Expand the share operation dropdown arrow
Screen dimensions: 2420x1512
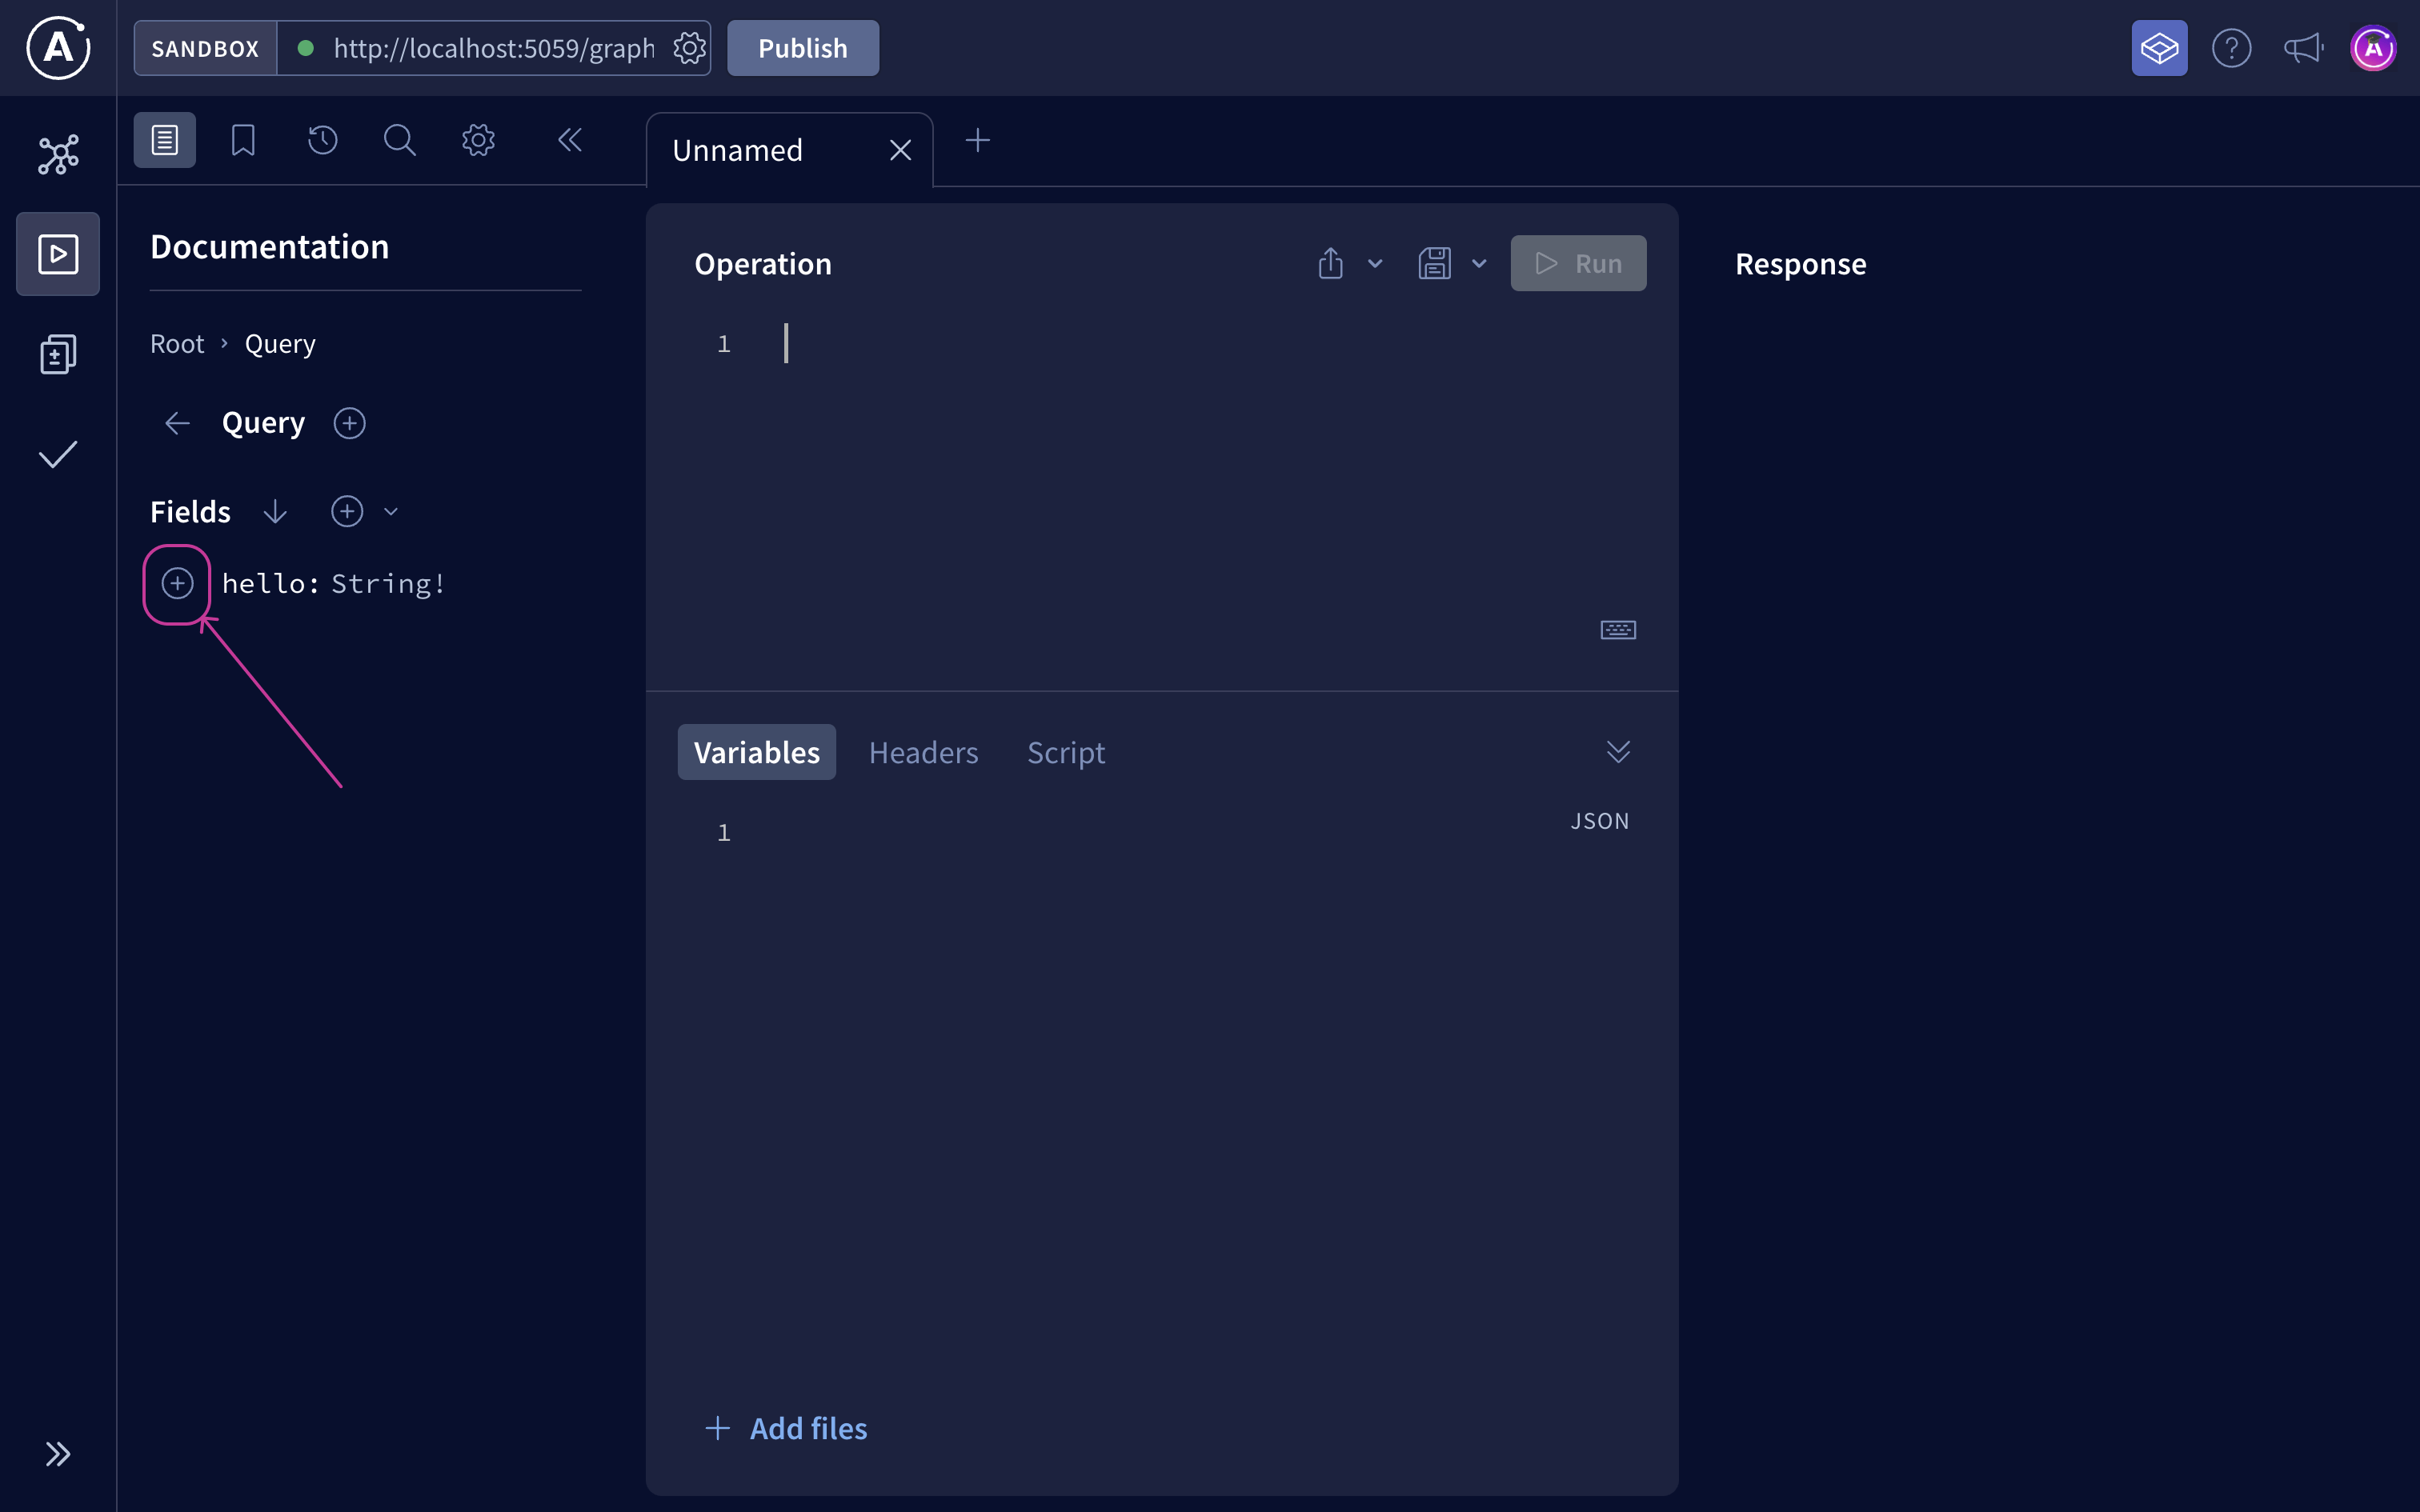[1374, 263]
